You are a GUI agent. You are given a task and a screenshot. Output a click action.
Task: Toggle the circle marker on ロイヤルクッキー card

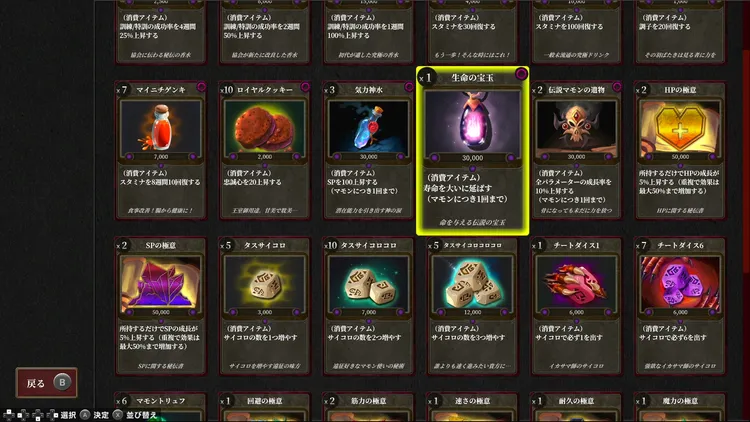tap(305, 87)
